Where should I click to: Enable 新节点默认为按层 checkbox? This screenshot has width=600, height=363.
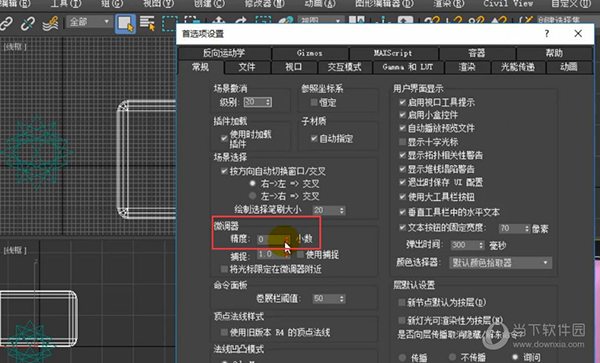point(402,302)
